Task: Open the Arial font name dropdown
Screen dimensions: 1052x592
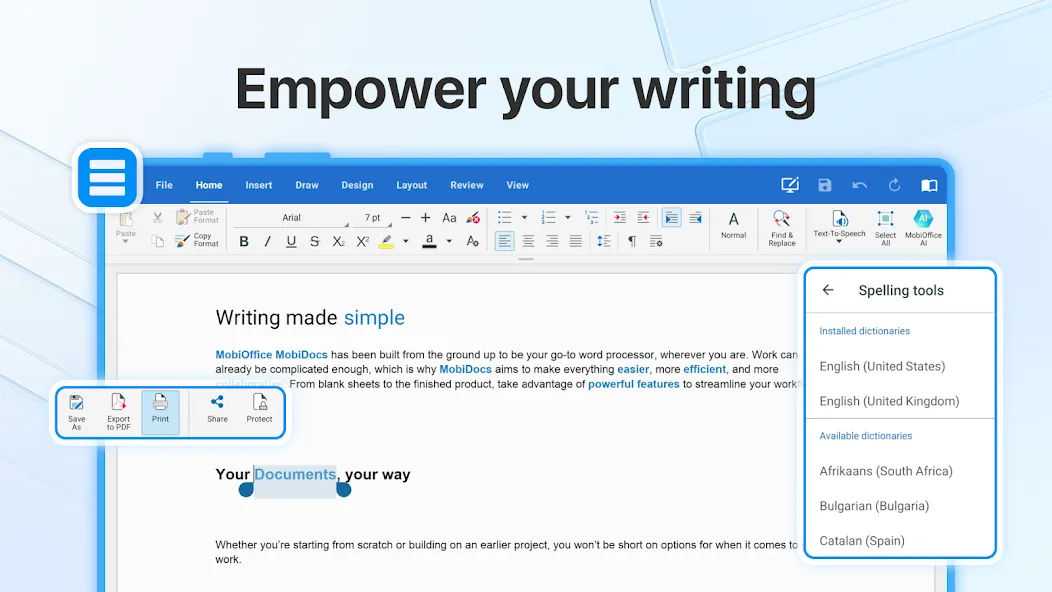Action: (292, 218)
